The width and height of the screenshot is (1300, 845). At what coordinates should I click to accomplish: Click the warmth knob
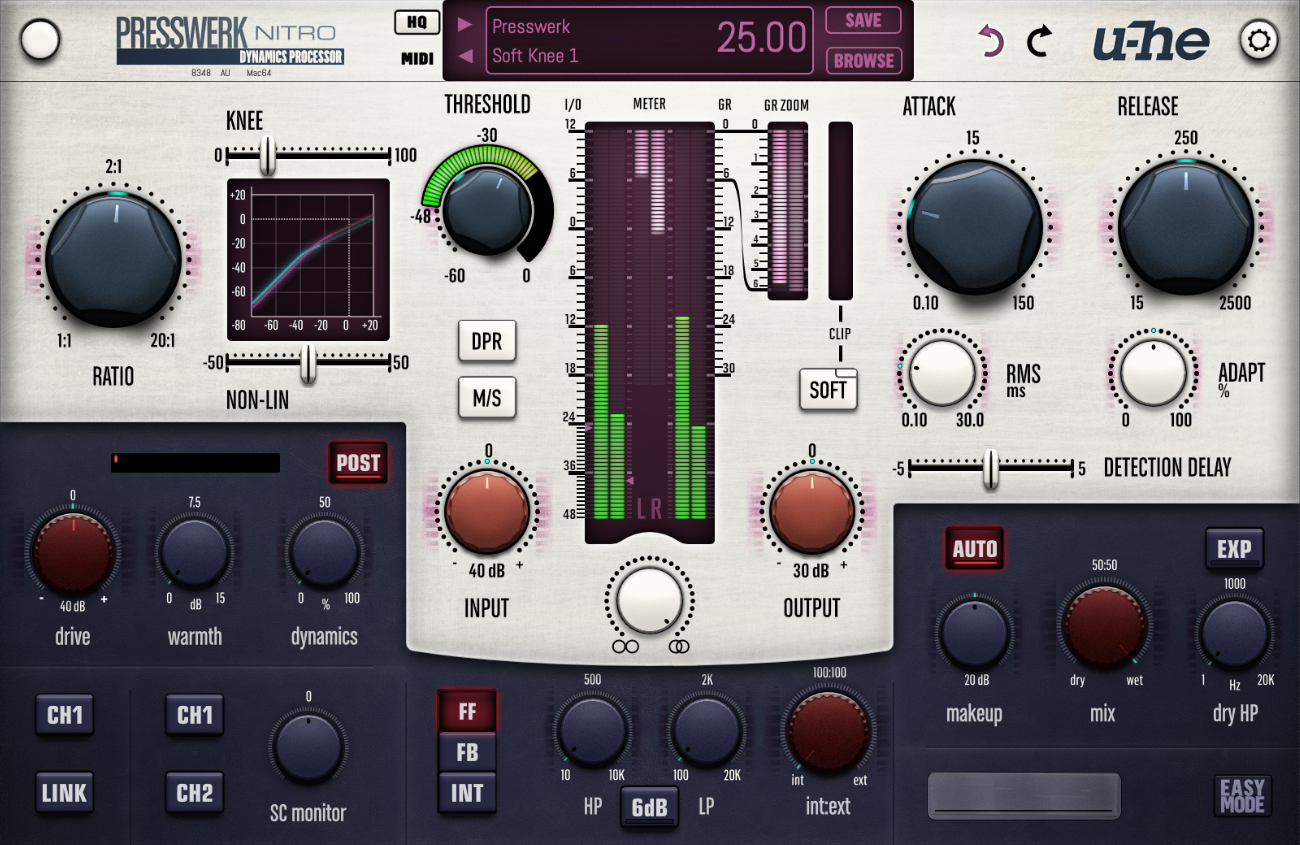195,554
